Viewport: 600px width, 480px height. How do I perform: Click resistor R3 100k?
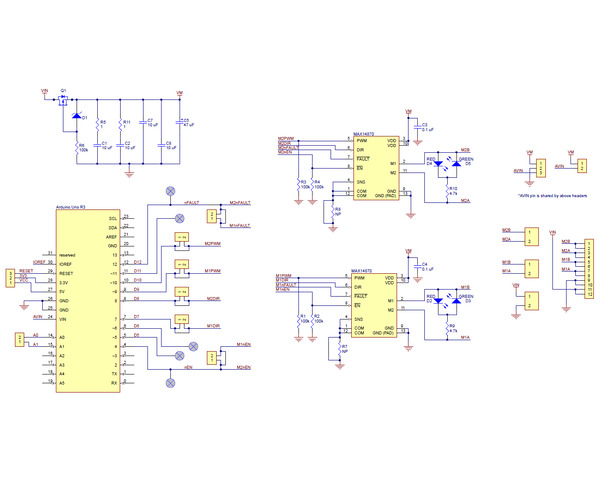298,184
